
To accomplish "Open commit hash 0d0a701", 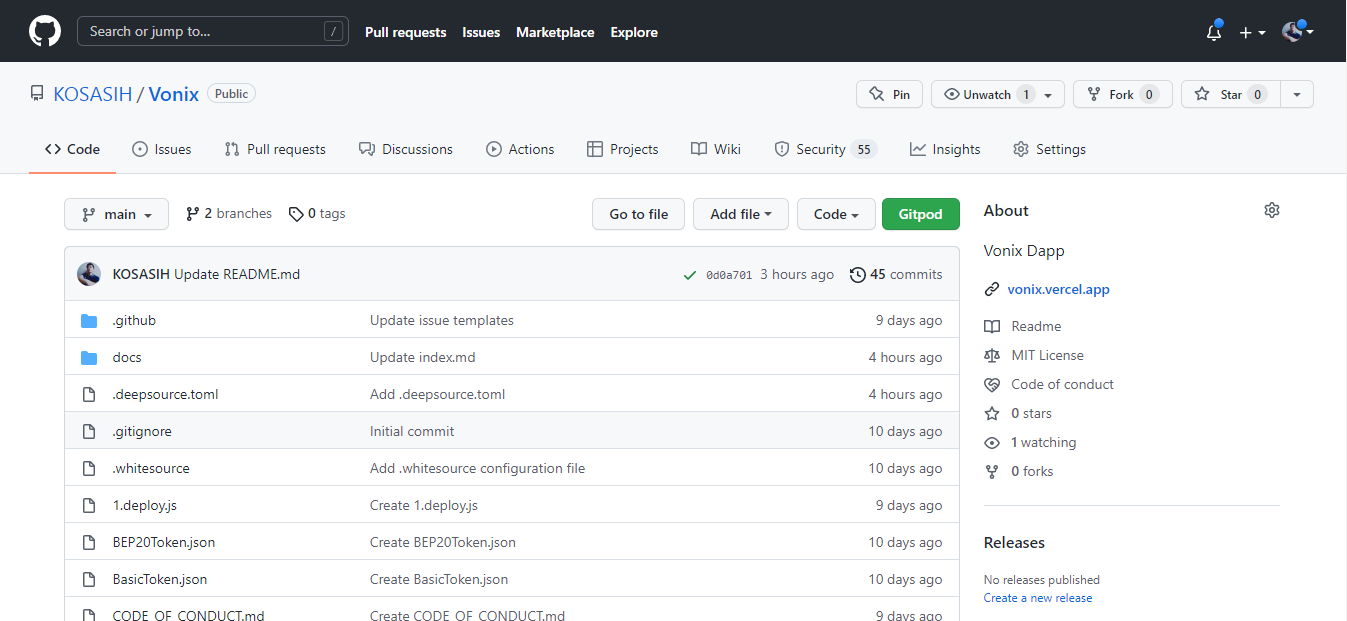I will (729, 275).
